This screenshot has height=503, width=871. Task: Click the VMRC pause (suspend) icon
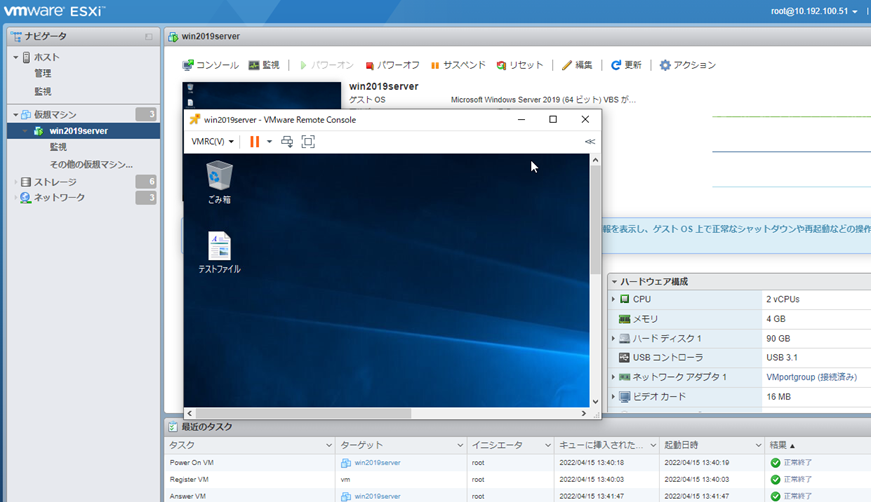pos(254,142)
